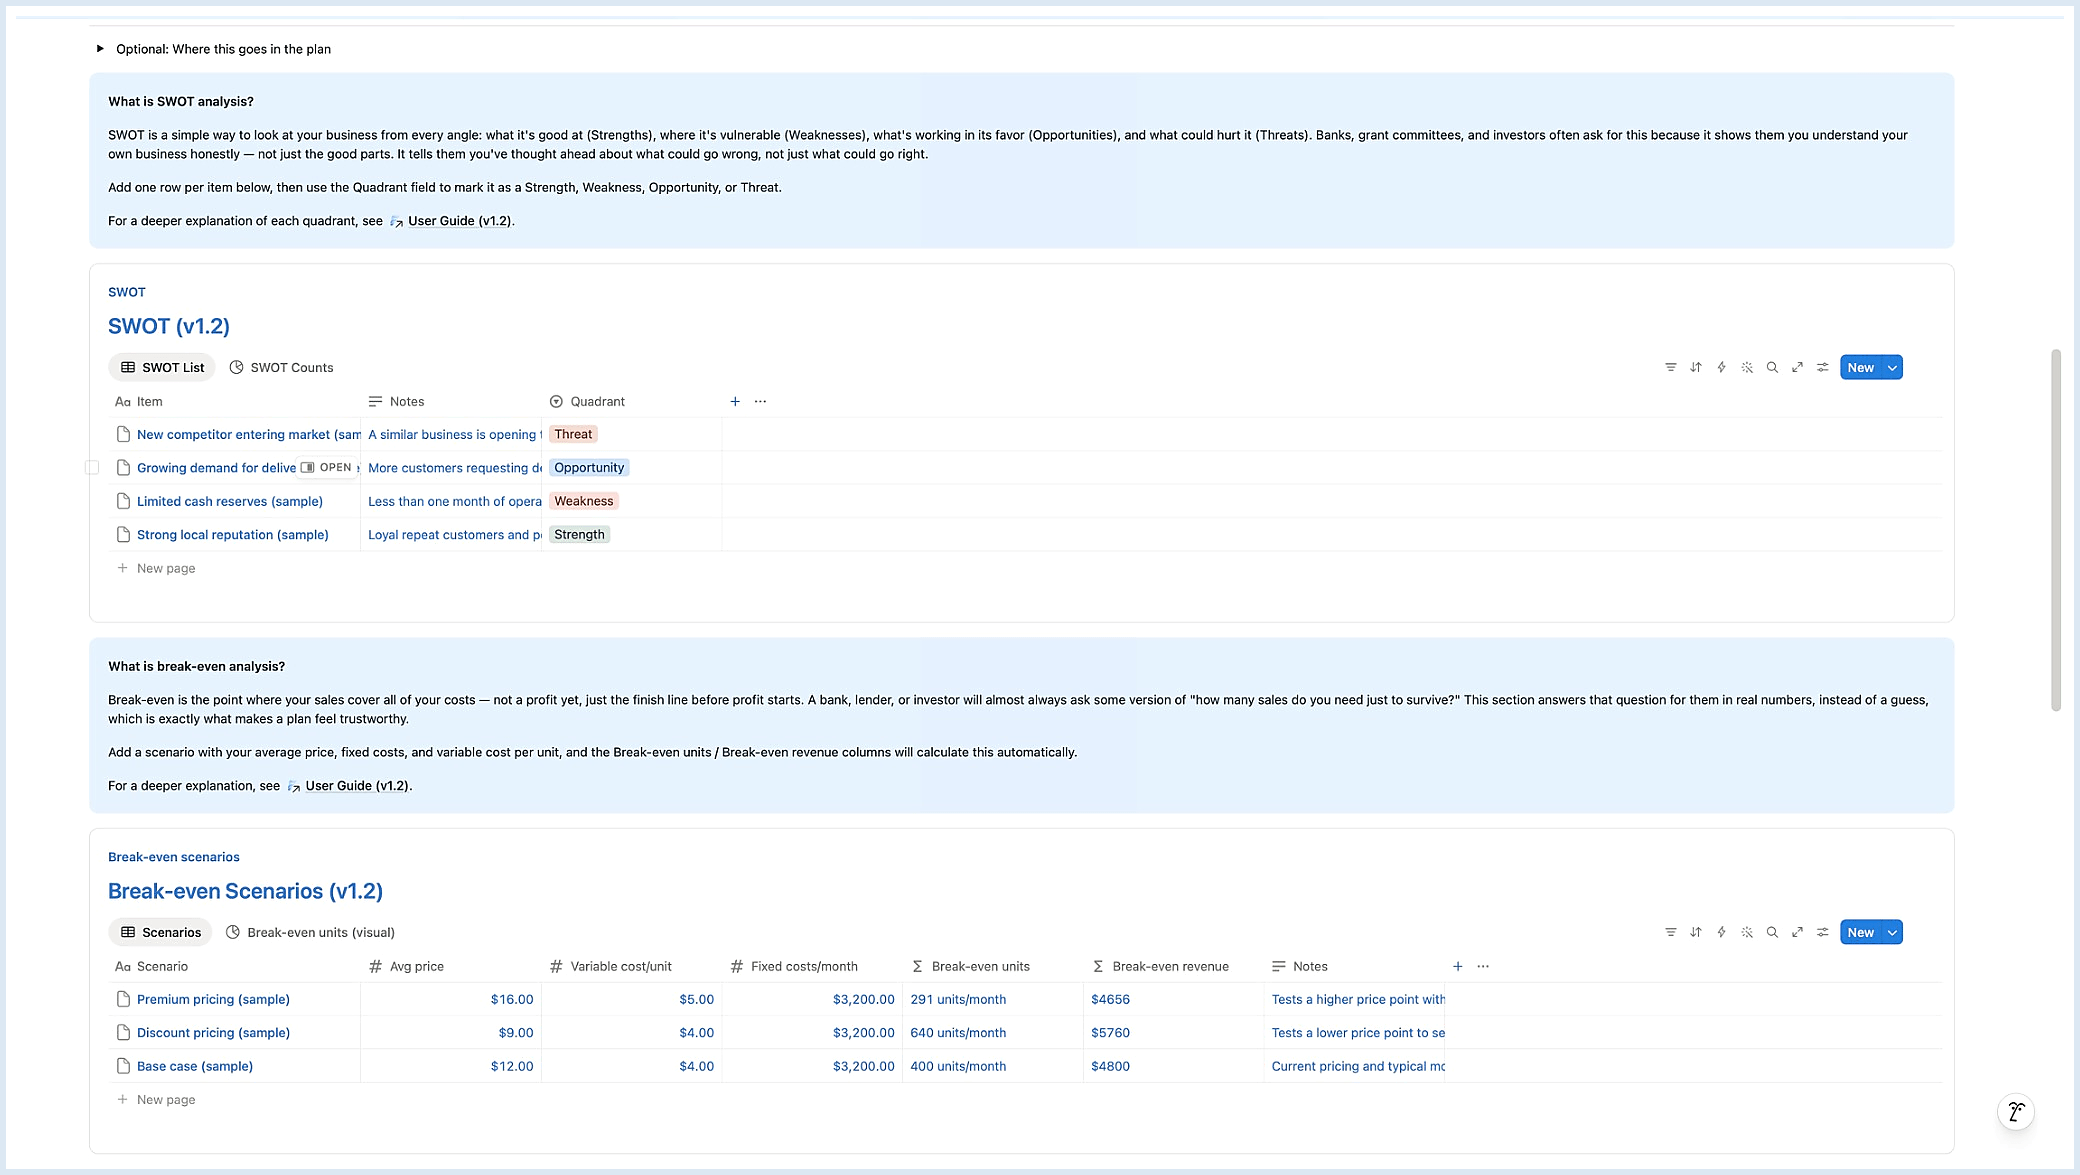Viewport: 2080px width, 1175px height.
Task: Click search icon in Break-even toolbar
Action: (1772, 933)
